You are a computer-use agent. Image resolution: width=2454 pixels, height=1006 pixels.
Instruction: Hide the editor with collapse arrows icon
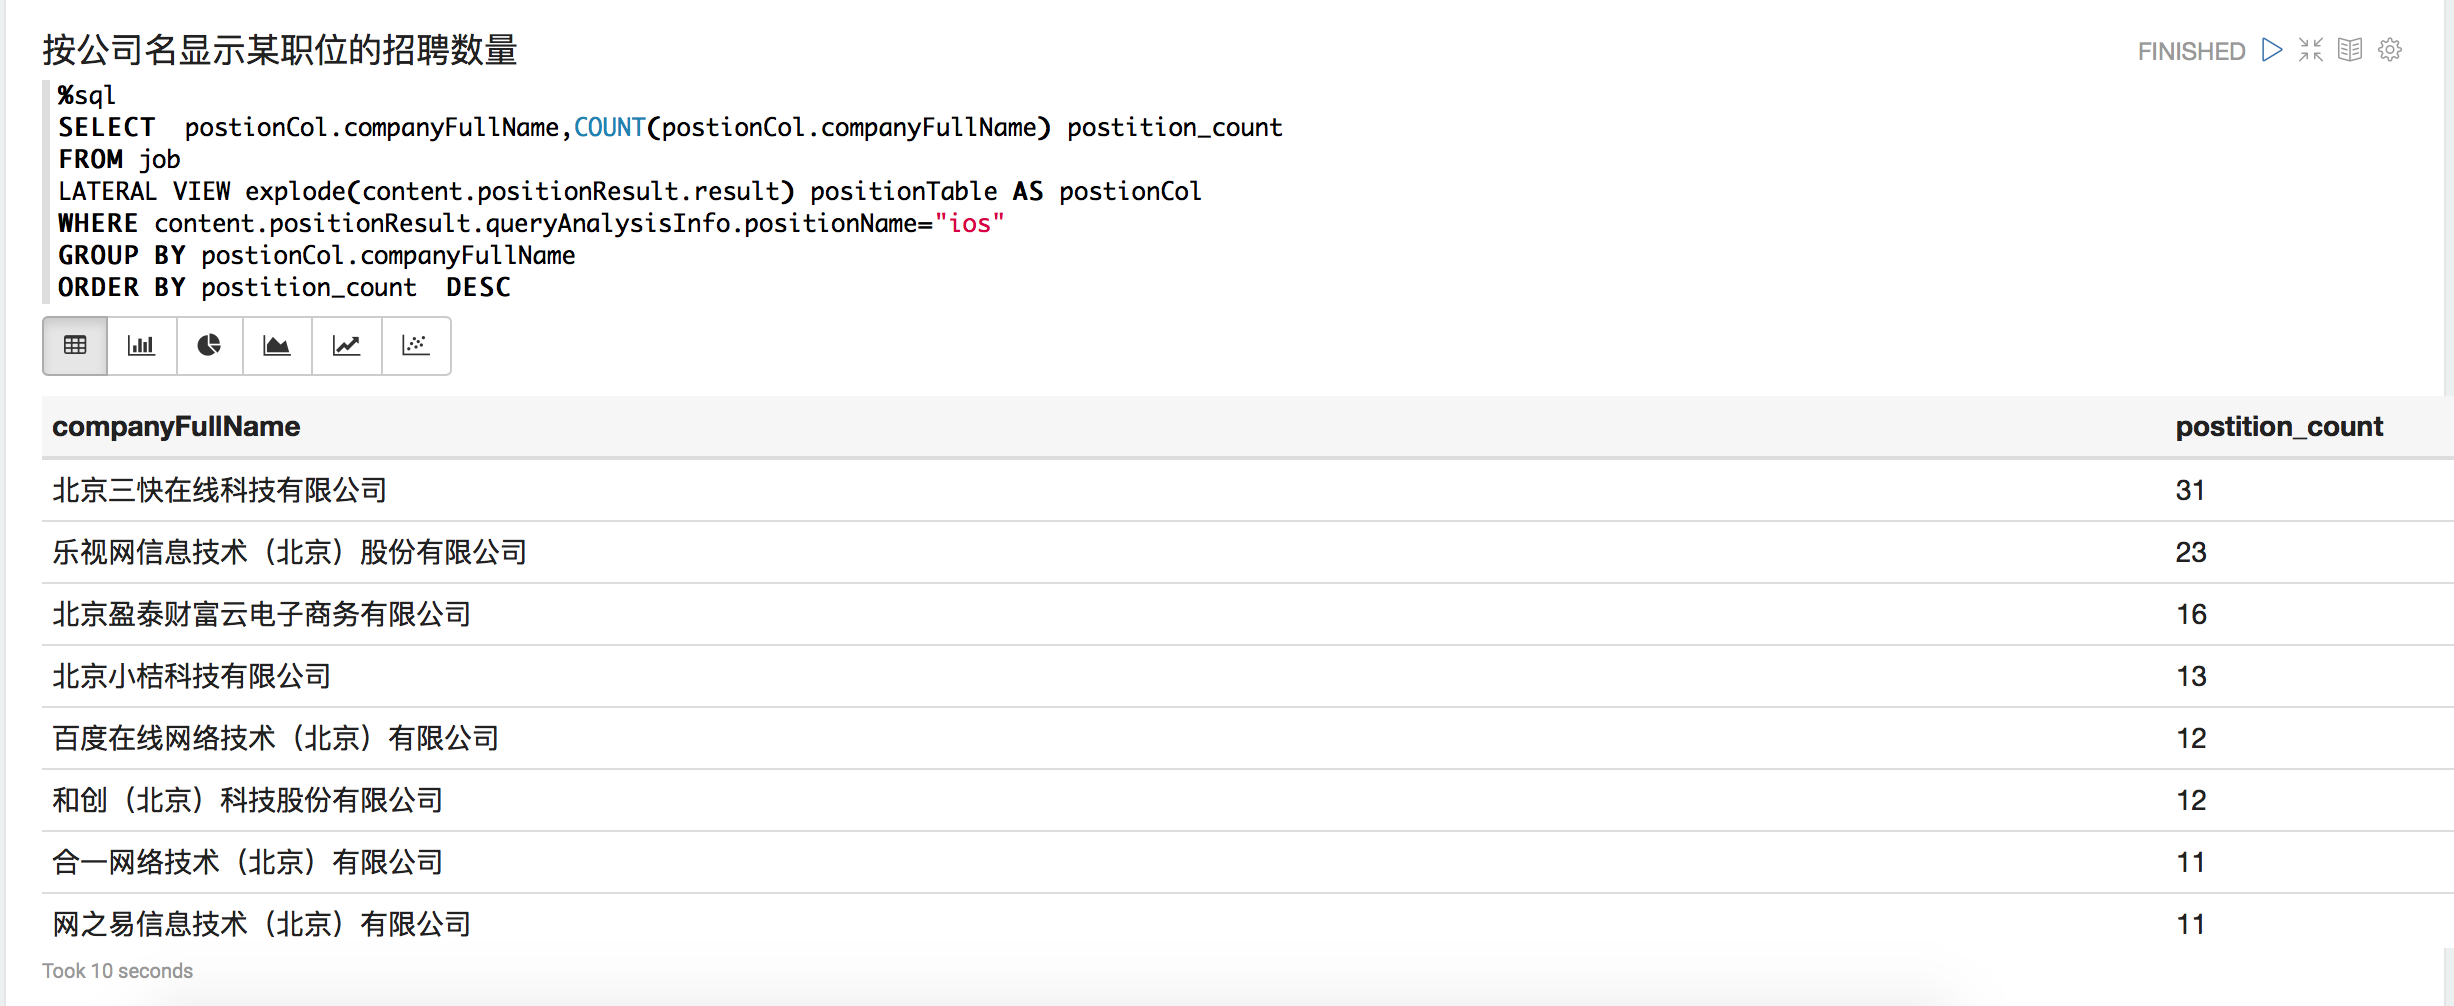(x=2311, y=50)
